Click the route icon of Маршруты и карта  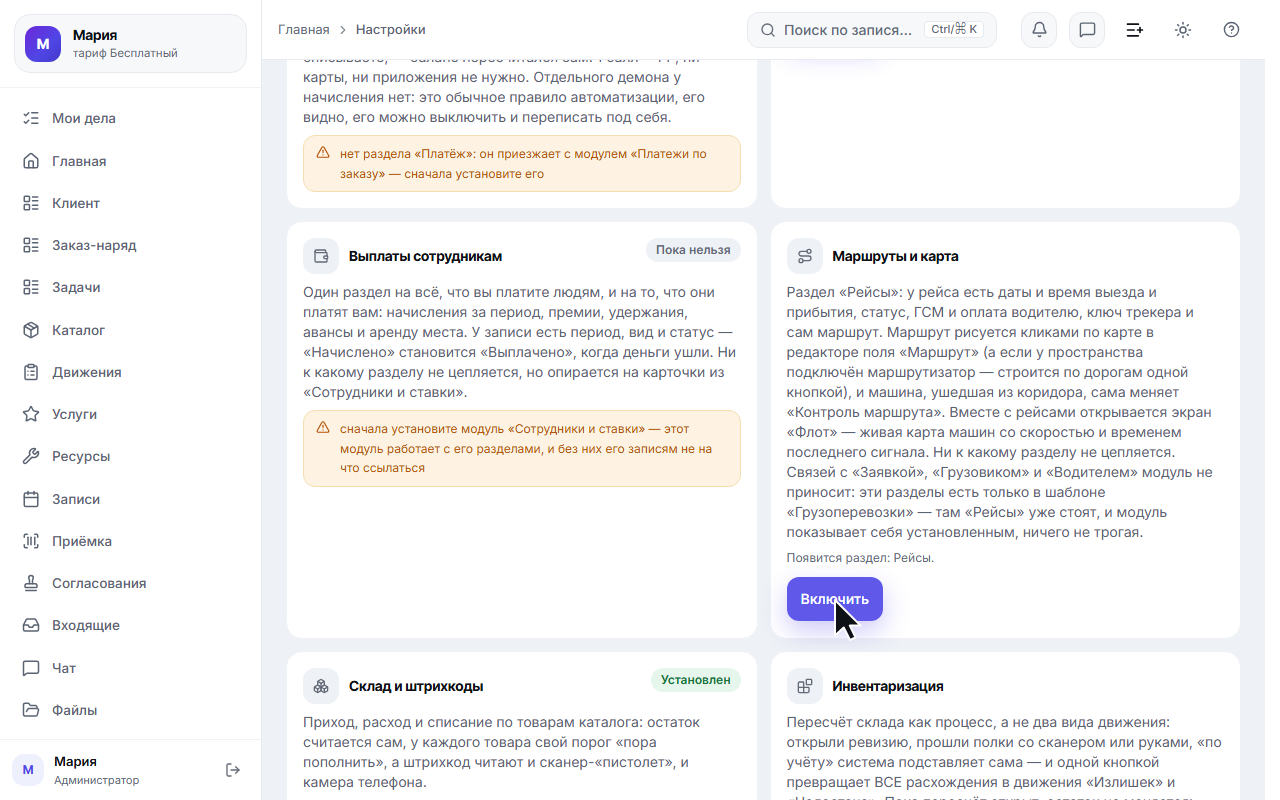[805, 256]
